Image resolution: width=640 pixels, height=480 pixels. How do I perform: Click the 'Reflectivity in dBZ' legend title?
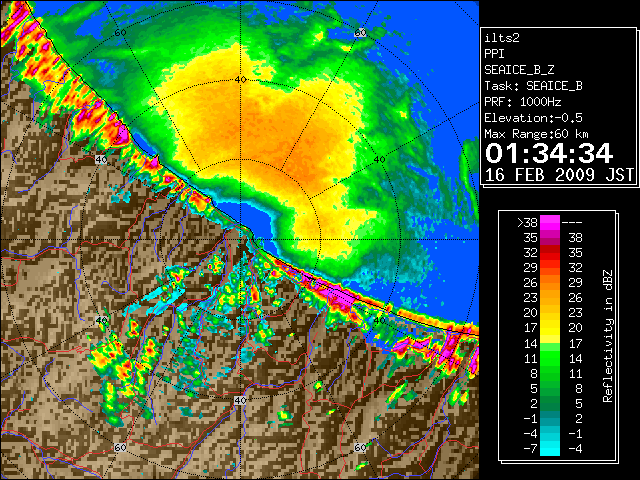pos(608,336)
